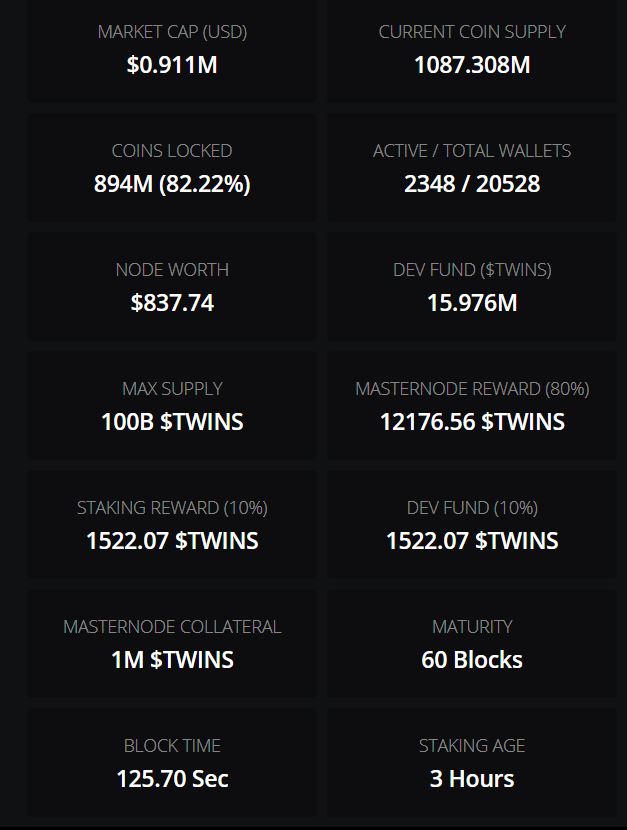Screen dimensions: 627x830
Task: Select the Masternode Reward (80%) card
Action: pyautogui.click(x=472, y=406)
